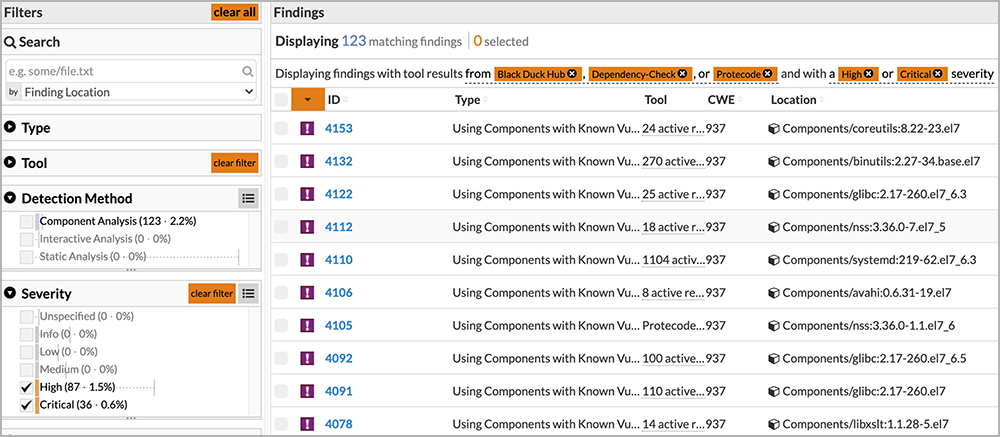Click severity icon for finding 4153
This screenshot has height=437, width=1000.
(308, 128)
